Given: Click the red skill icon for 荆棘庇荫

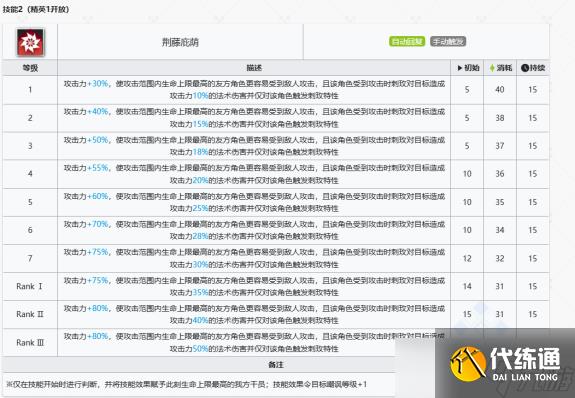Looking at the screenshot, I should click(30, 43).
